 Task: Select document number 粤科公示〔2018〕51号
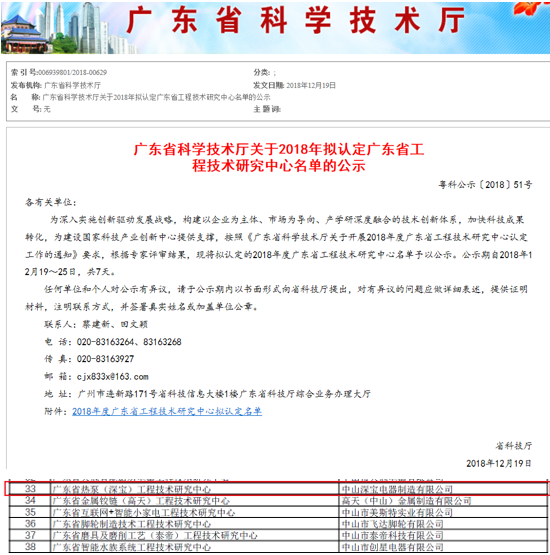(x=485, y=184)
